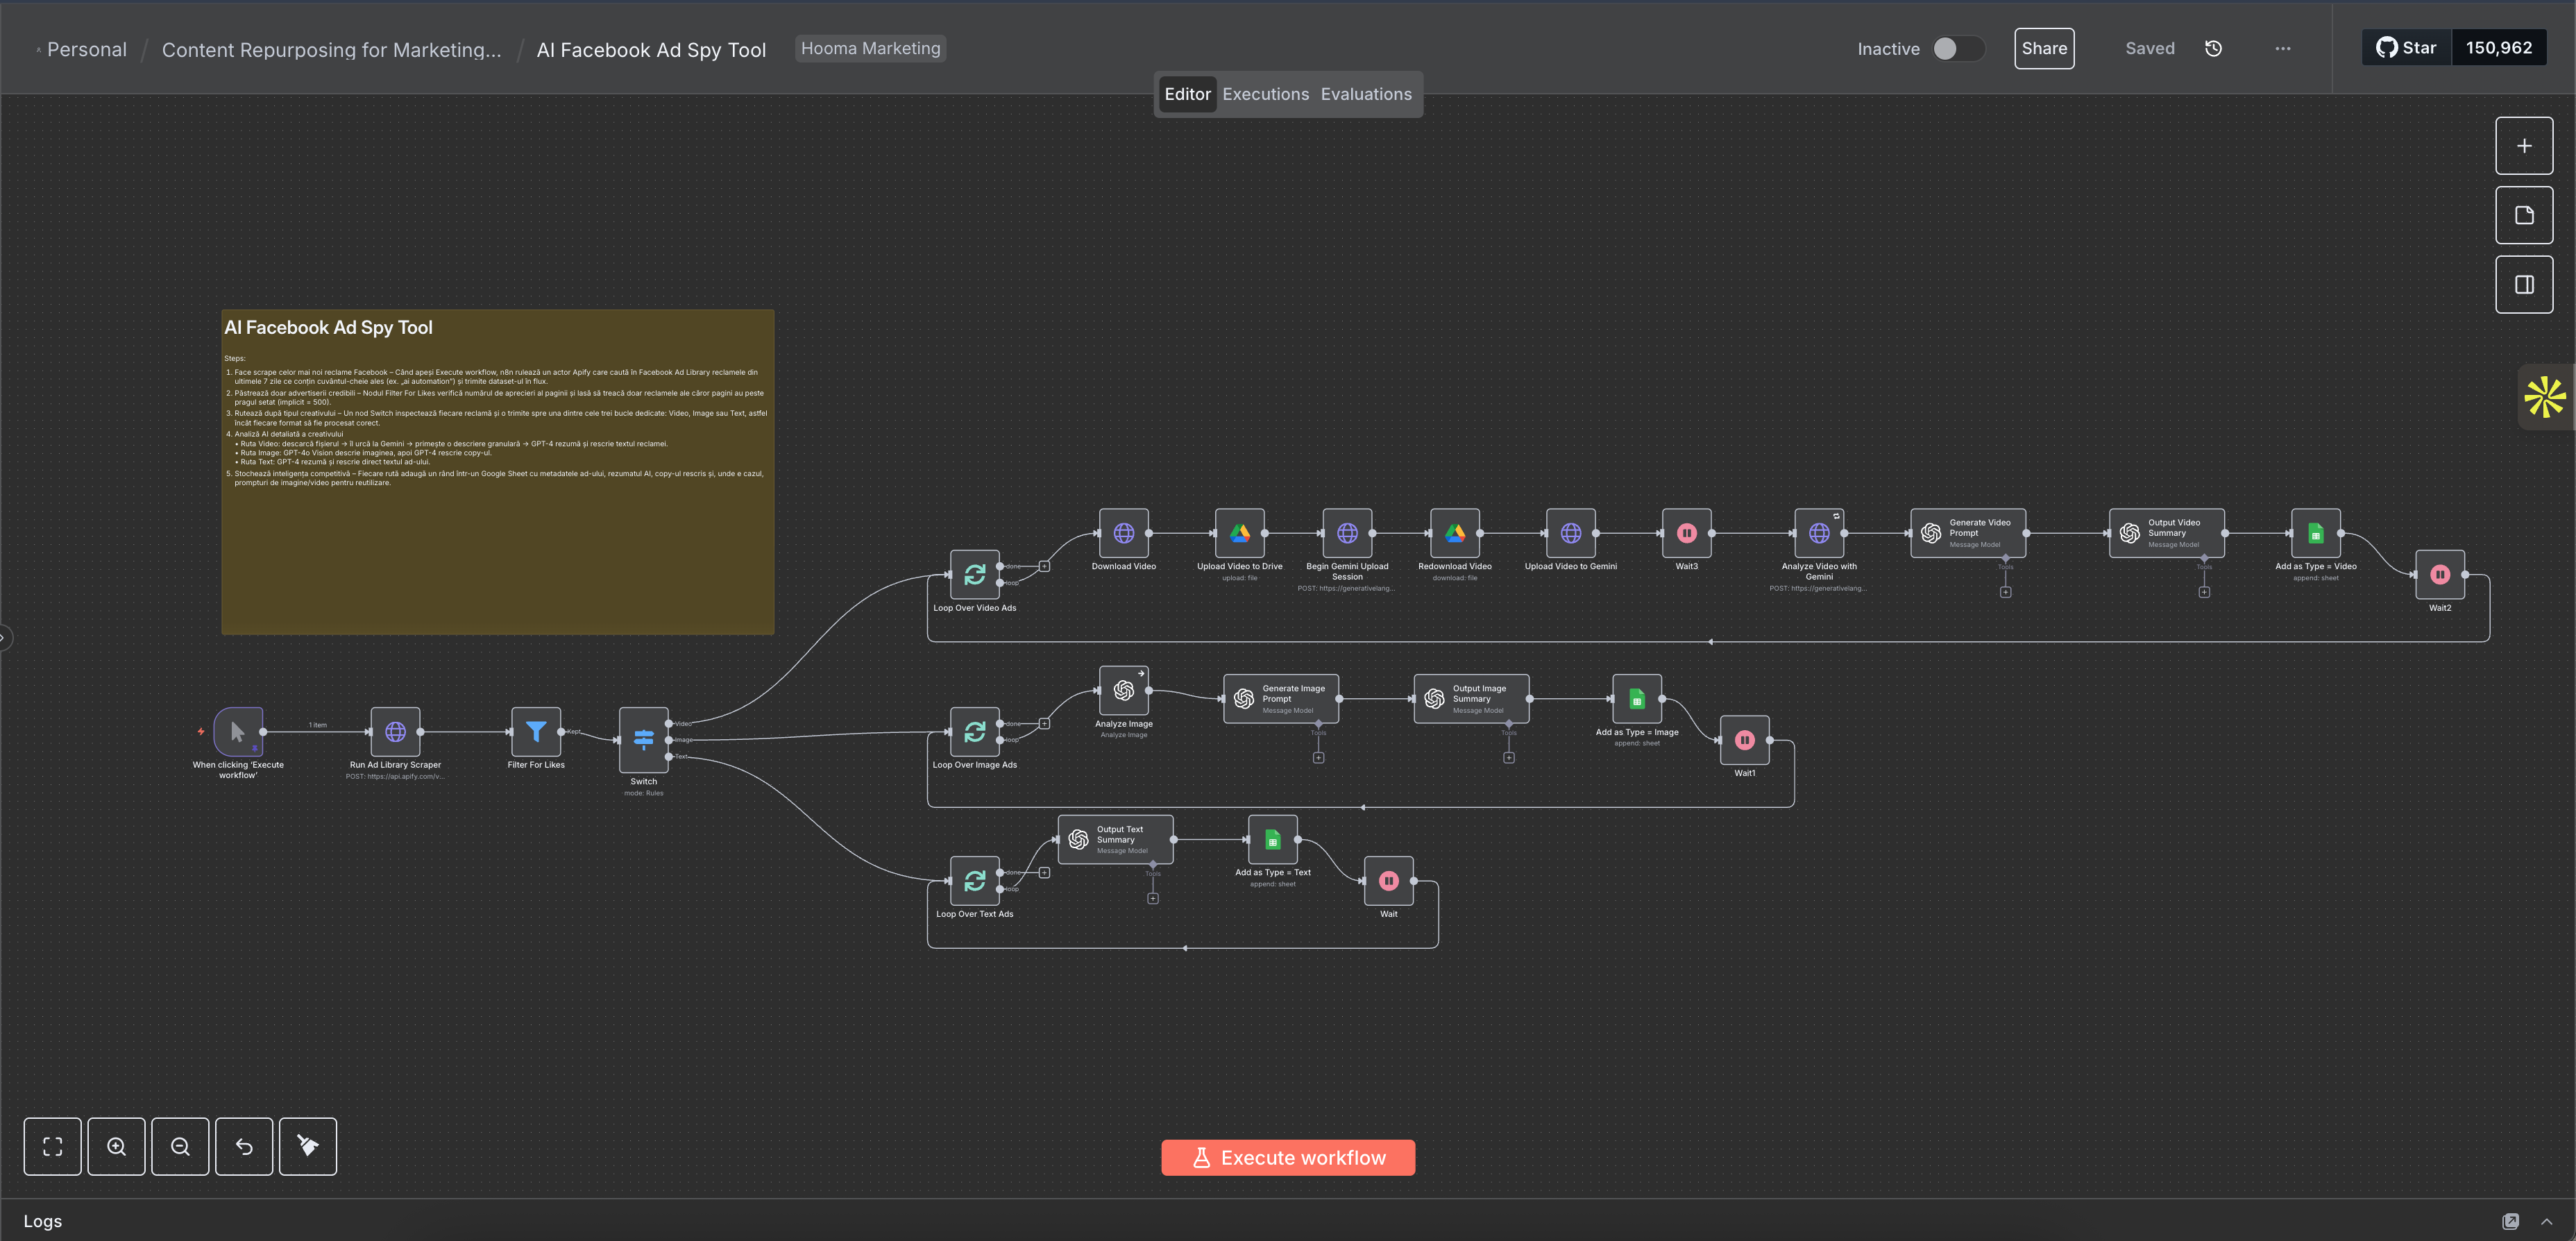Add a sticky note with note icon

(x=2523, y=215)
